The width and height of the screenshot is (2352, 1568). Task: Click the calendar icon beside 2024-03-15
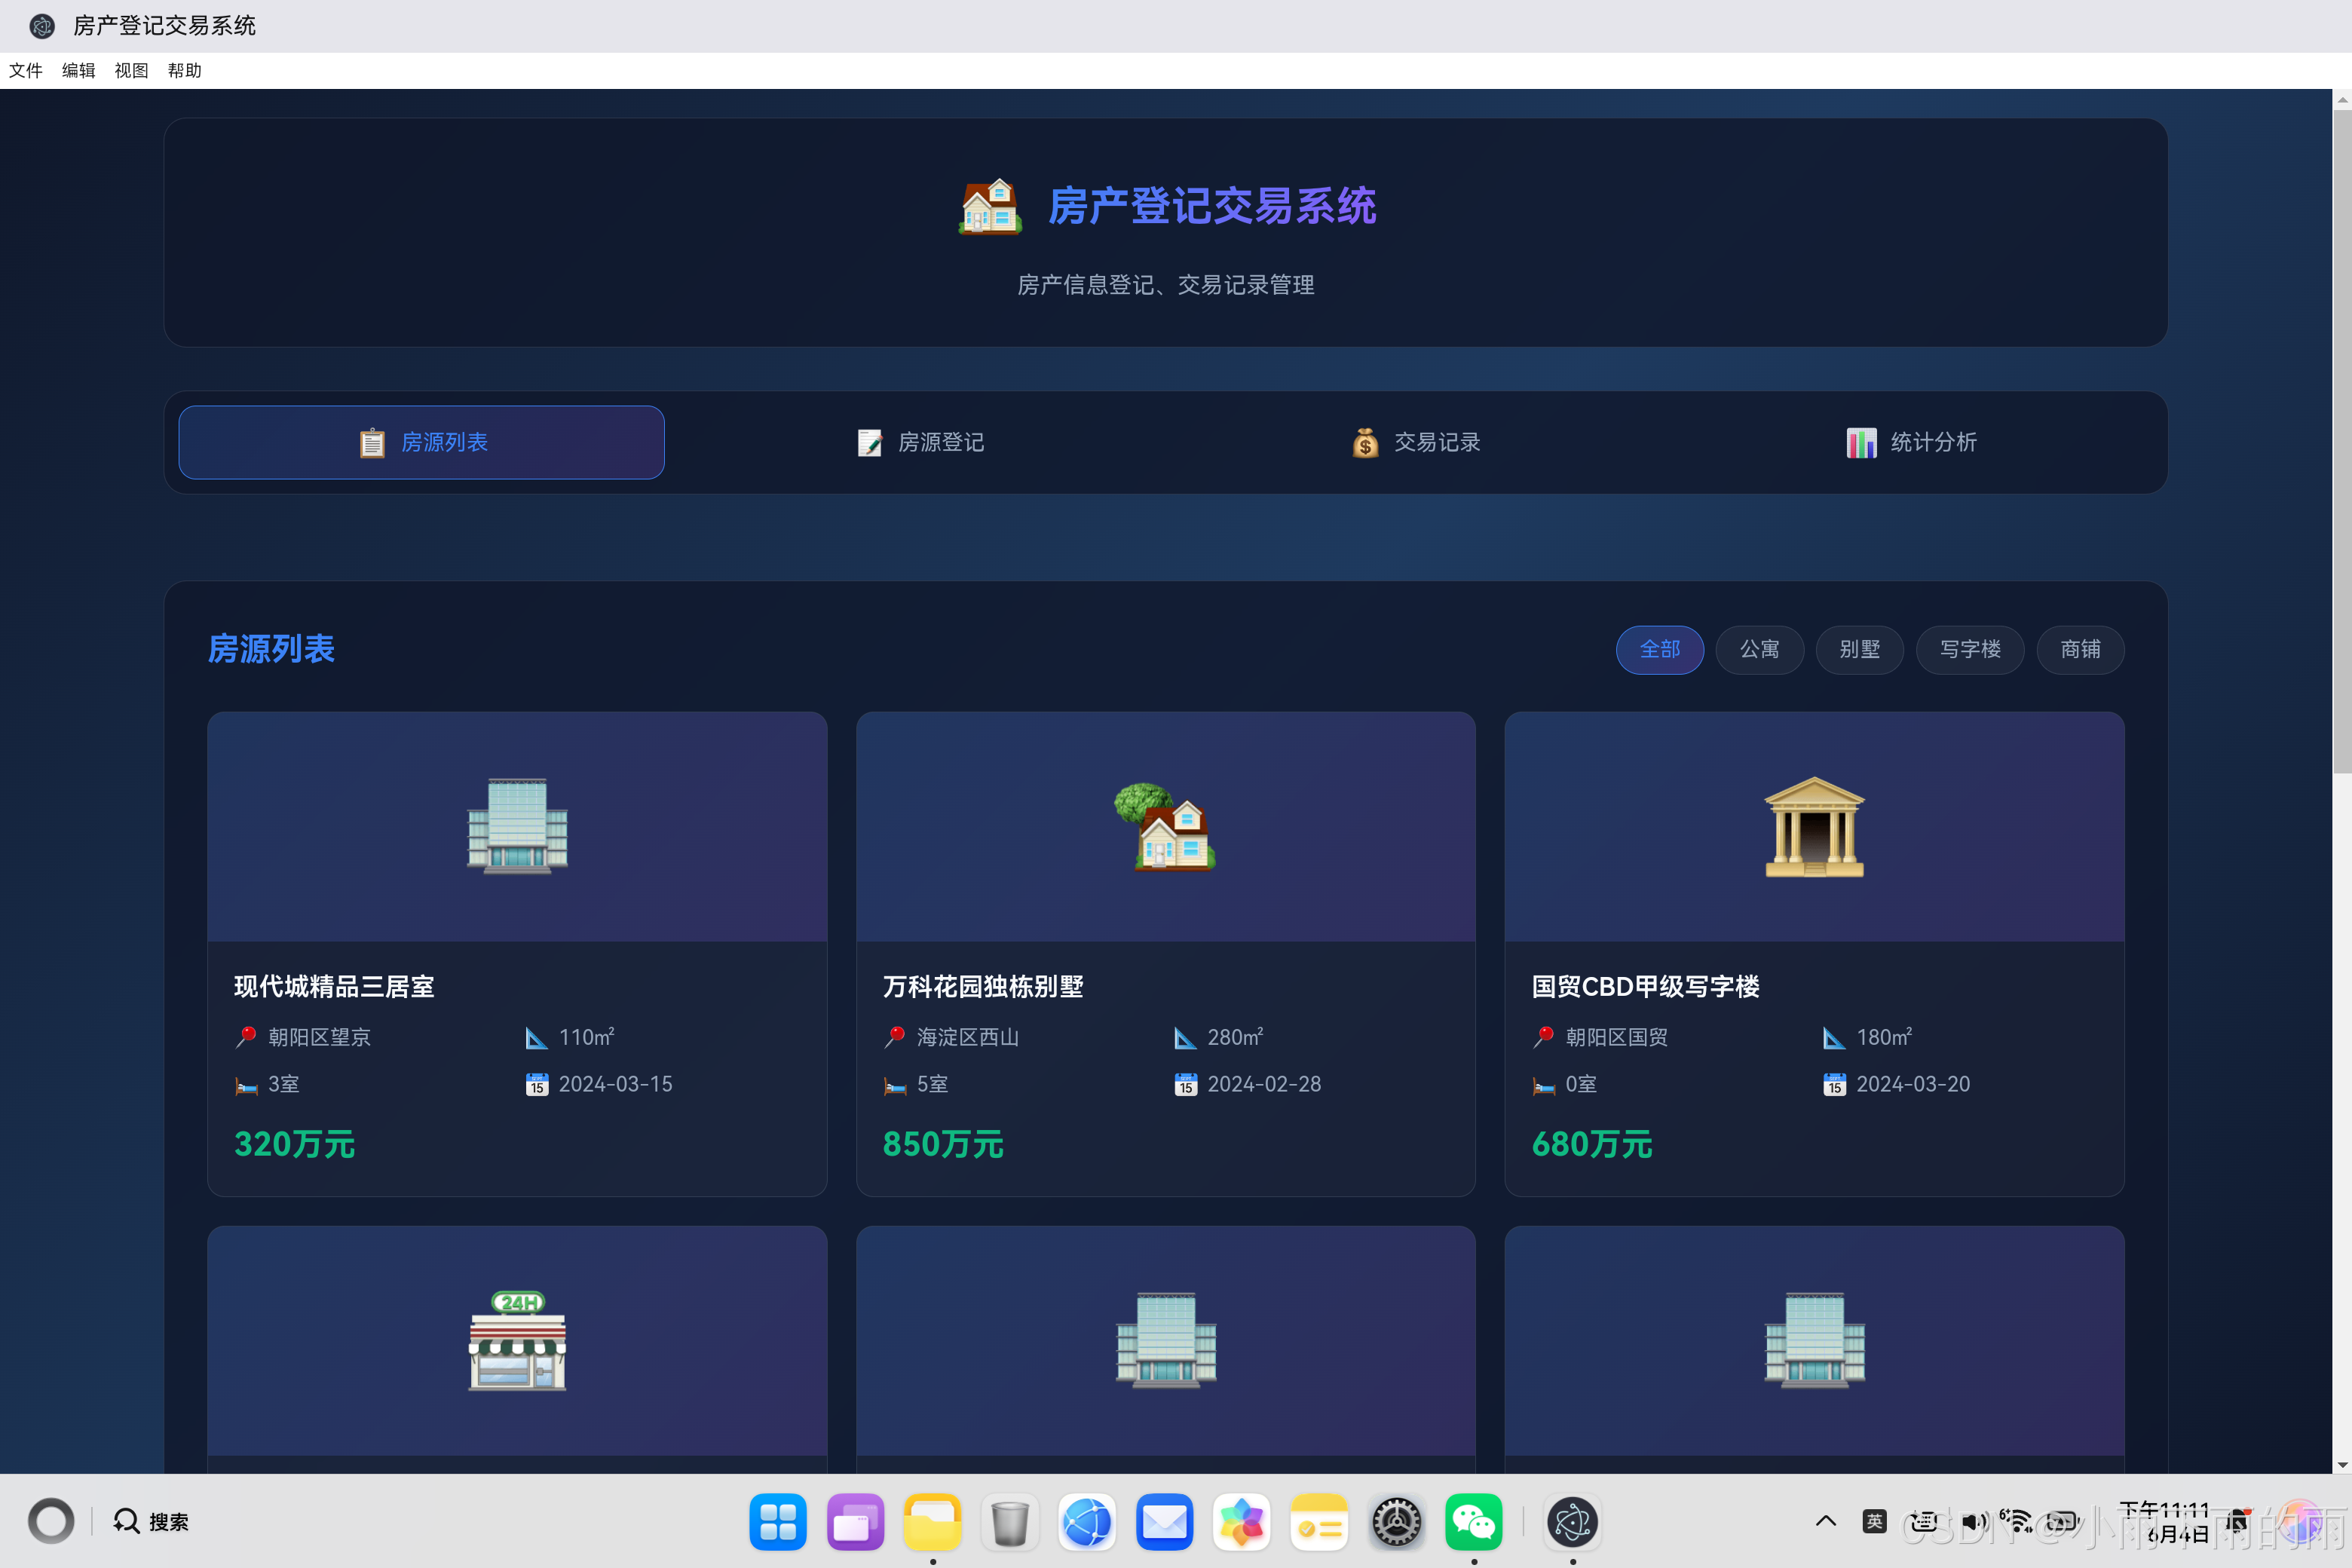(537, 1085)
